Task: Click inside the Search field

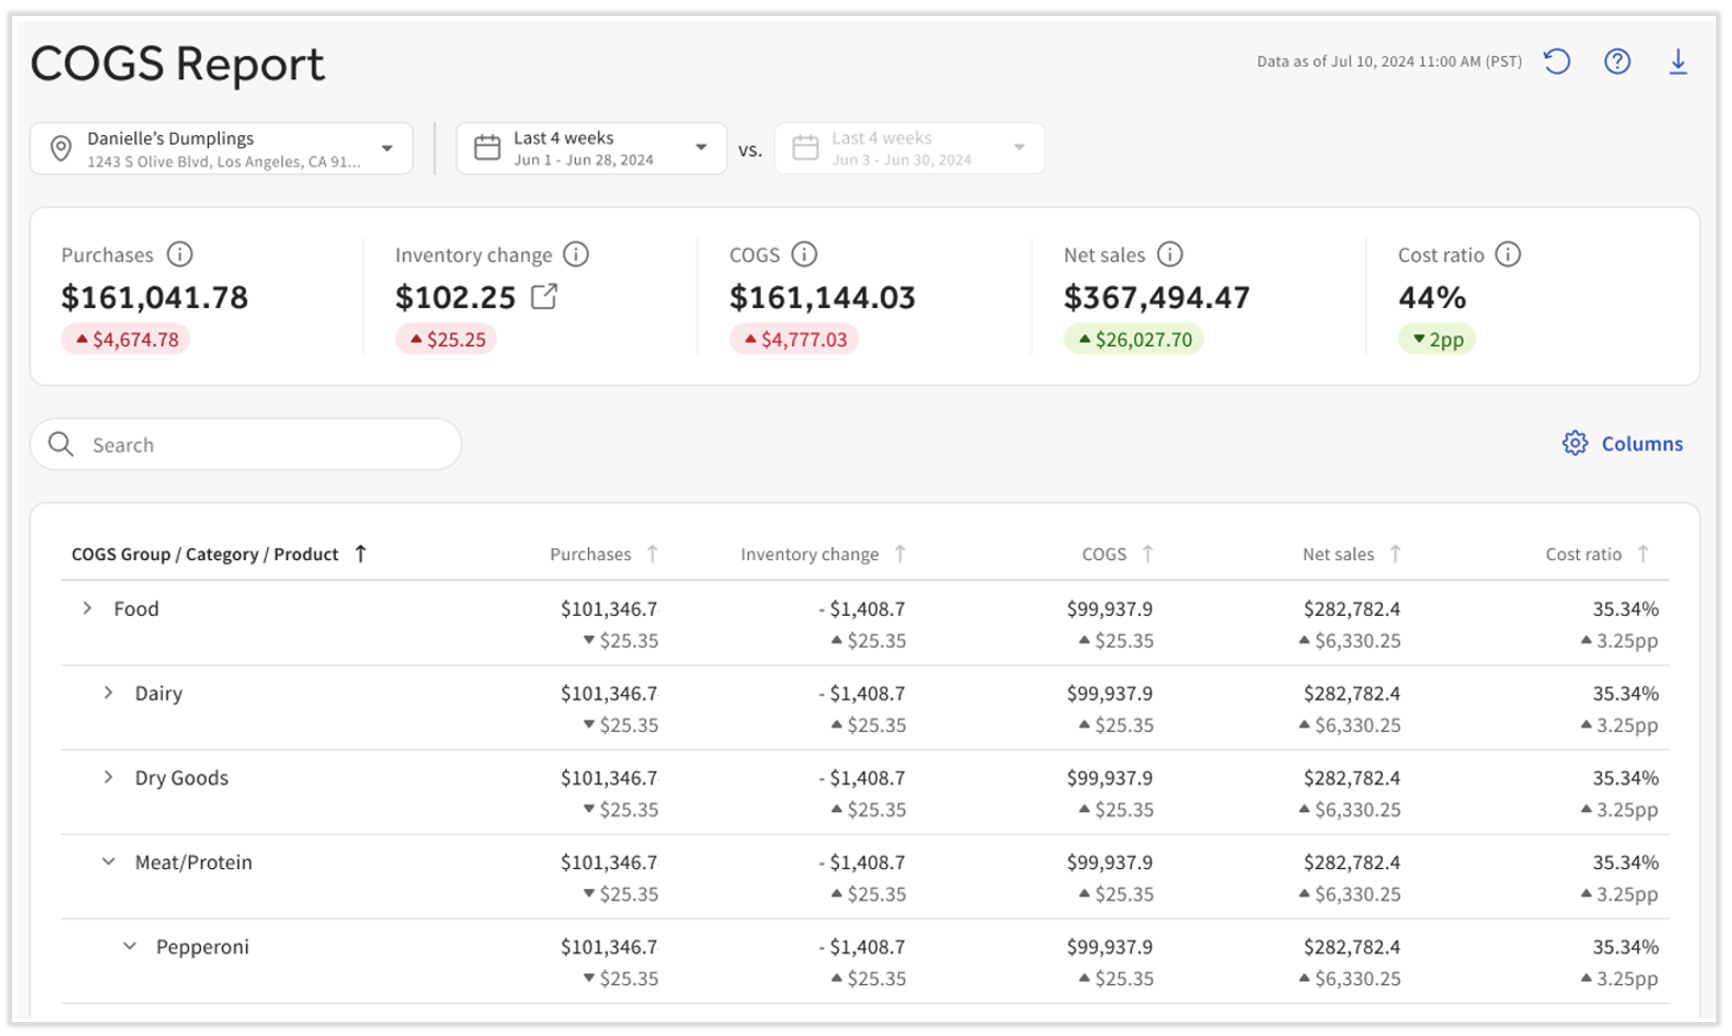Action: tap(246, 444)
